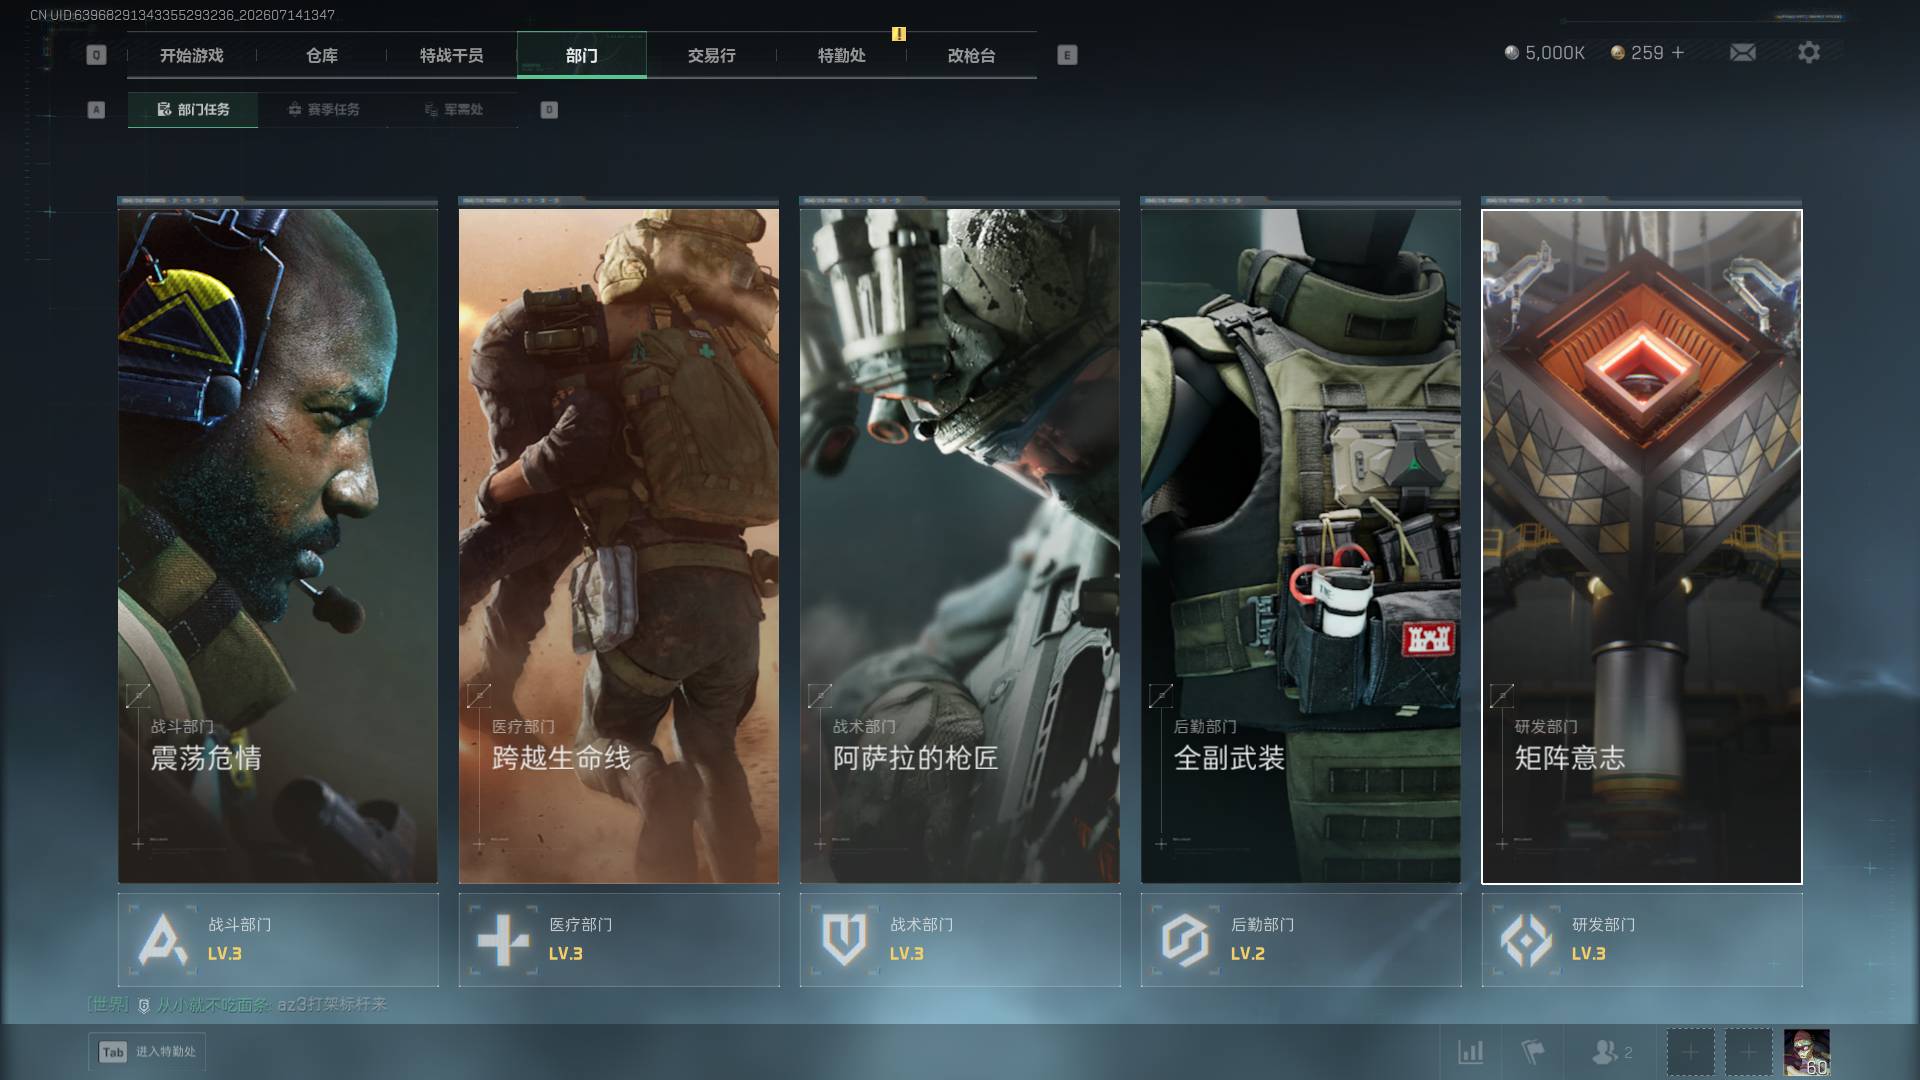Open the 震荡危情 combat department card
The height and width of the screenshot is (1080, 1920).
[278, 545]
